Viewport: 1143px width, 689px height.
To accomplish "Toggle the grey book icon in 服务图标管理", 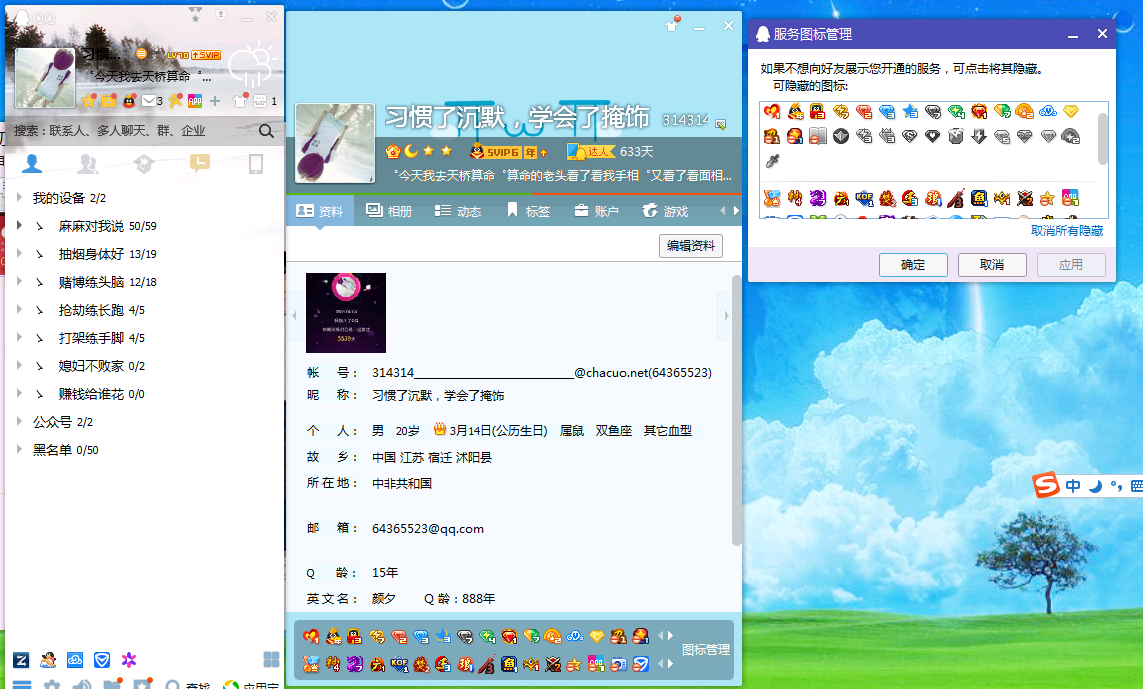I will 818,136.
